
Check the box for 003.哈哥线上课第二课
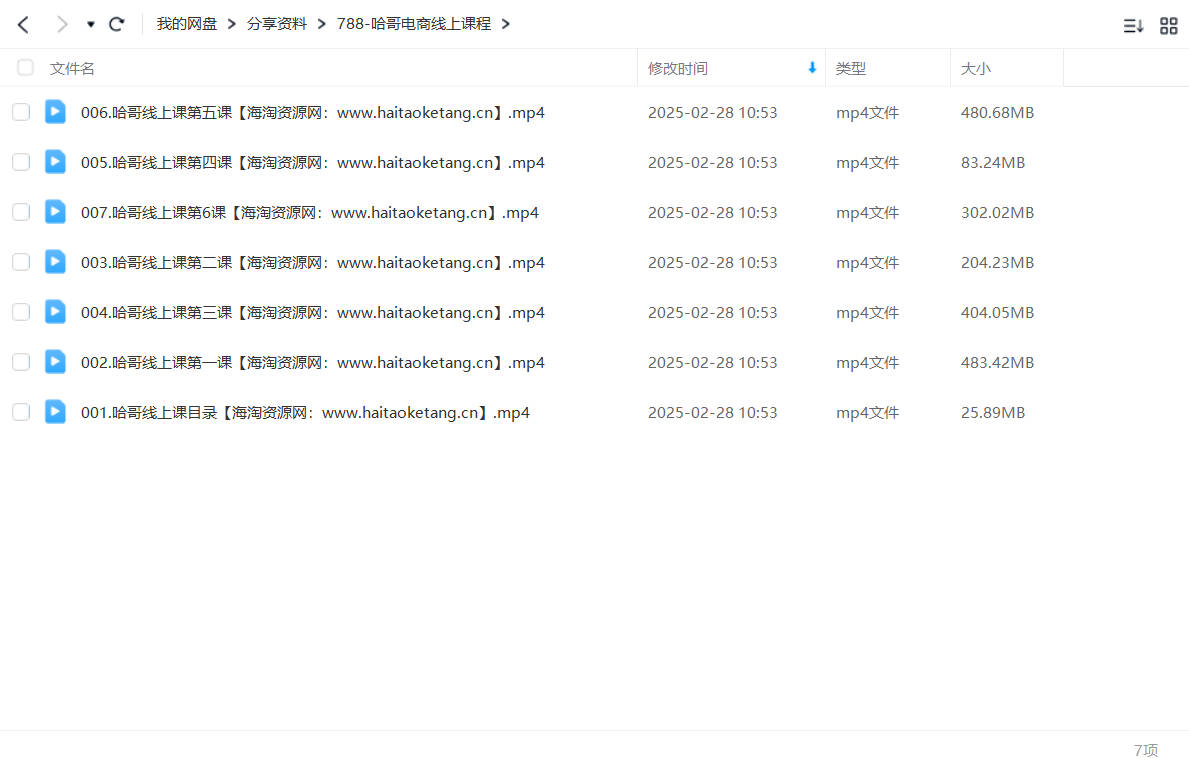(x=21, y=262)
